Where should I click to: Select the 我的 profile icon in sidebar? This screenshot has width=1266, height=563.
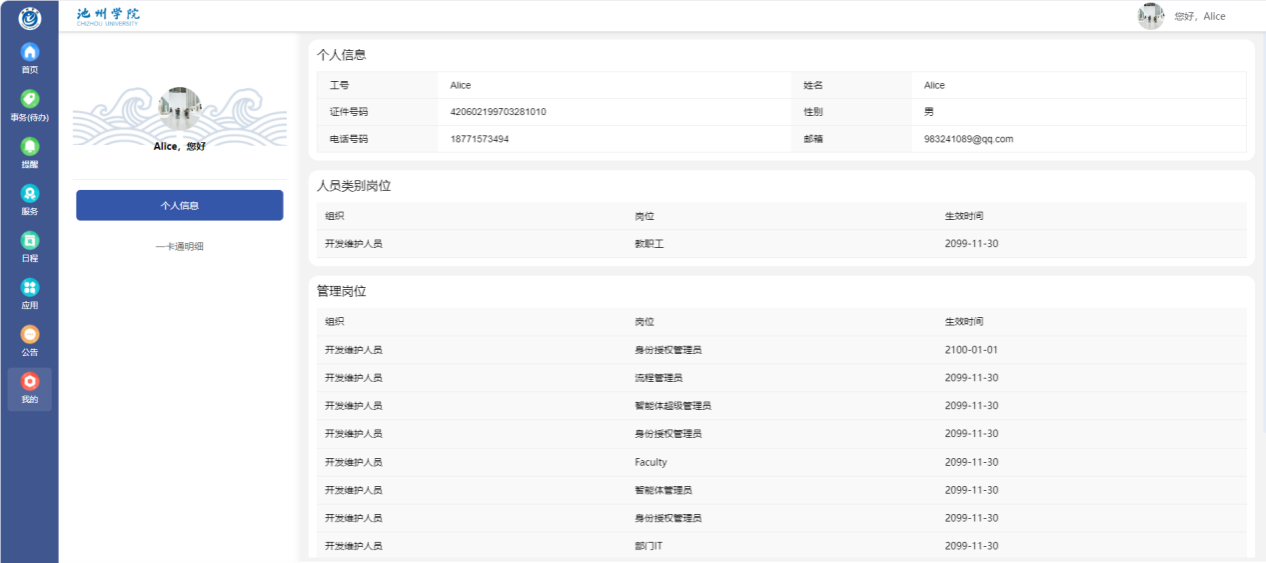tap(30, 382)
